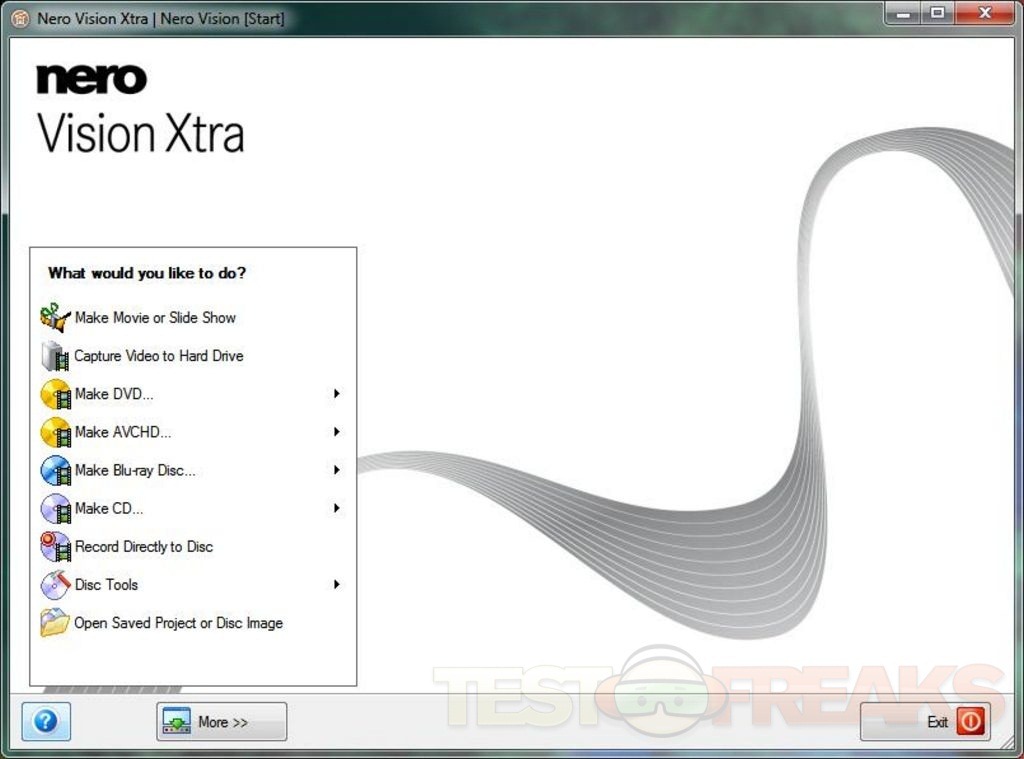Choose the Make CD... menu entry

point(109,508)
